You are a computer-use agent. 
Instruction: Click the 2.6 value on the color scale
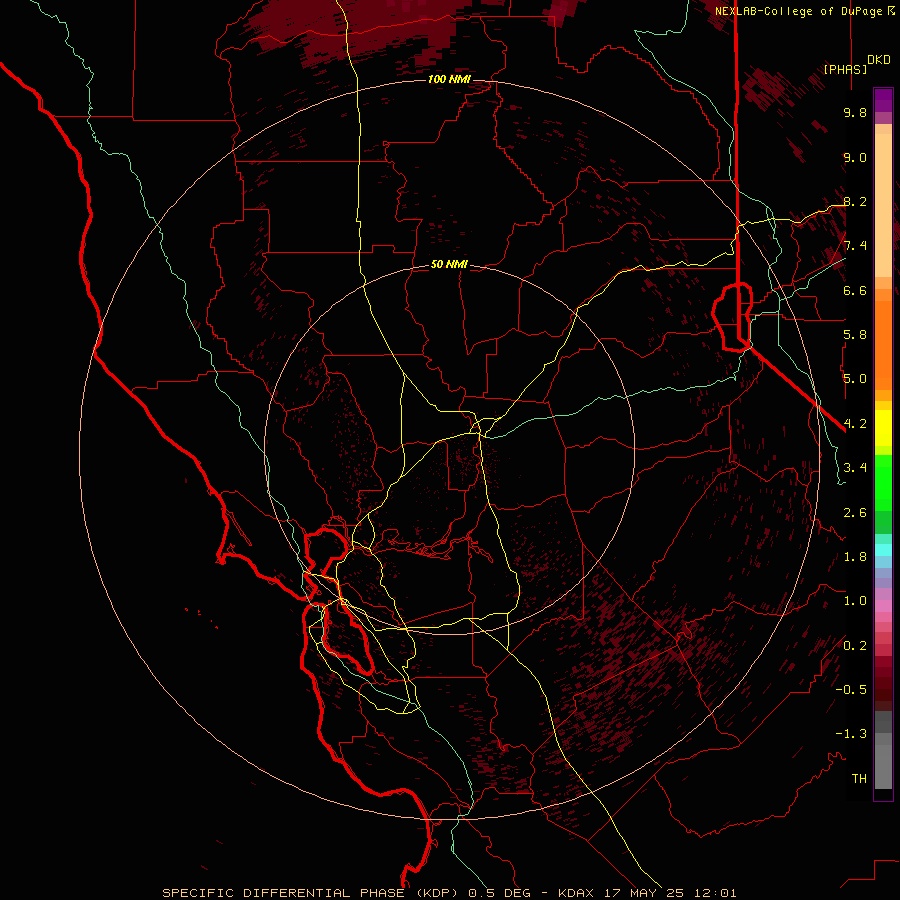pyautogui.click(x=855, y=513)
